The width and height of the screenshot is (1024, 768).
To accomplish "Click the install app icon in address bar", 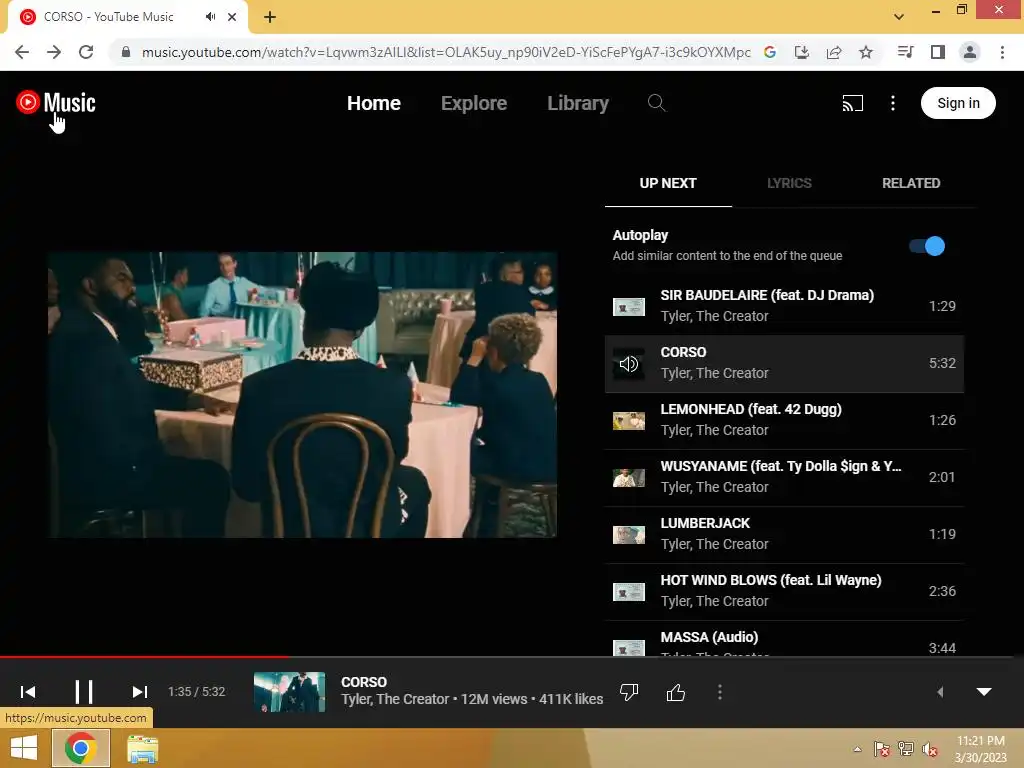I will click(x=802, y=52).
